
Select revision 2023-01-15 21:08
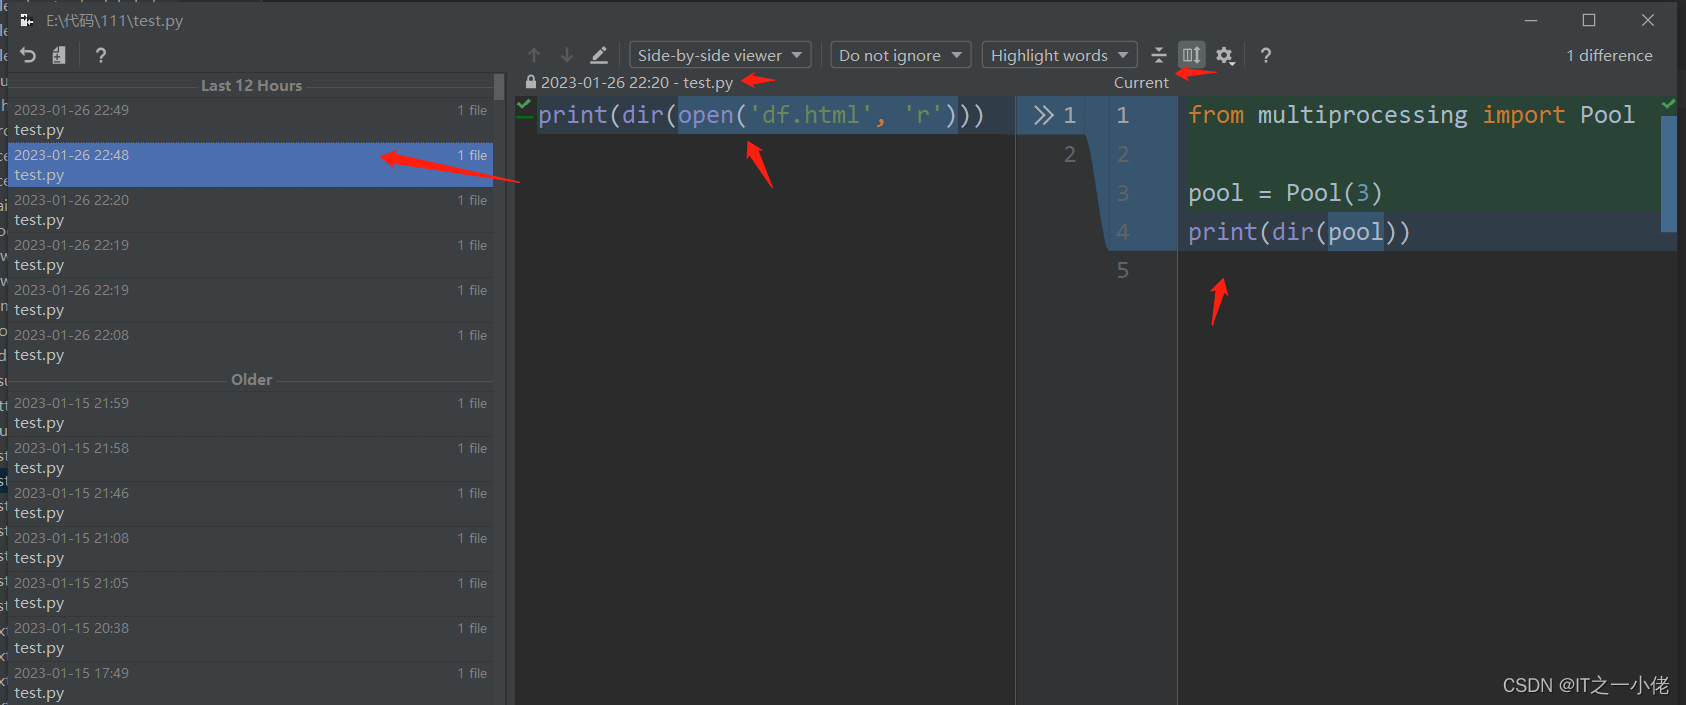tap(250, 548)
